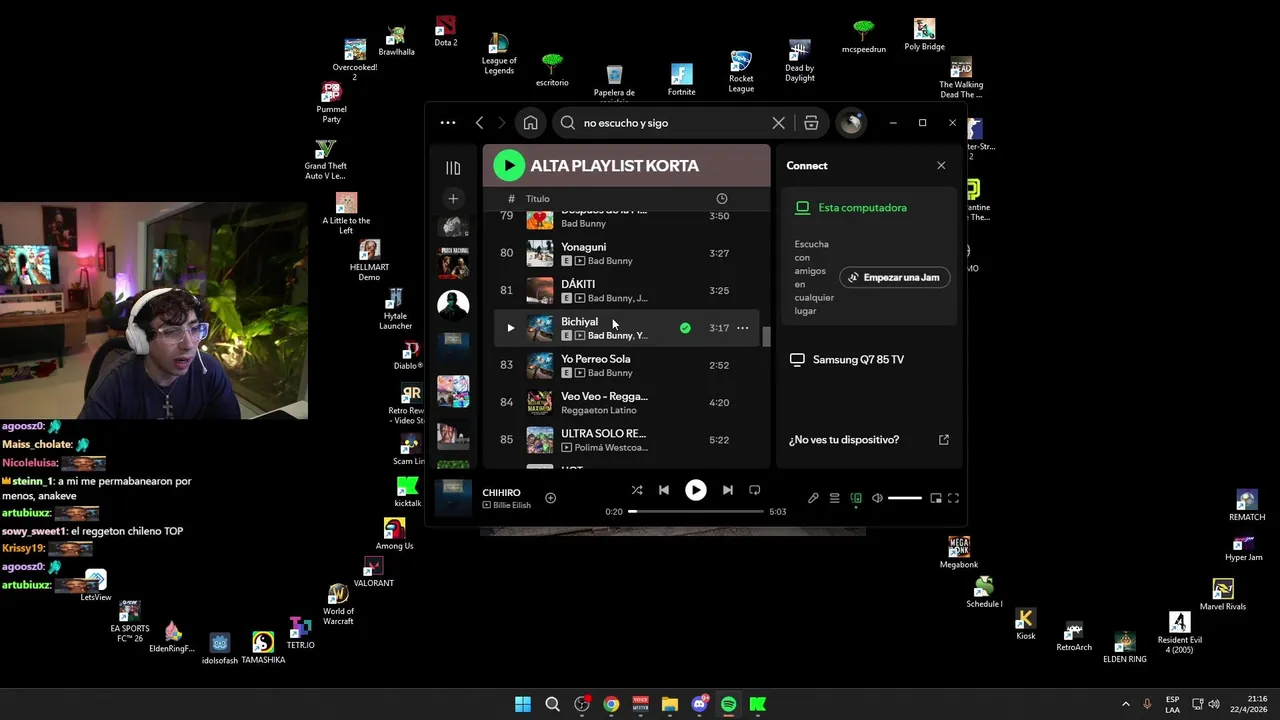Go back with Spotify's back arrow
This screenshot has width=1280, height=720.
point(479,123)
